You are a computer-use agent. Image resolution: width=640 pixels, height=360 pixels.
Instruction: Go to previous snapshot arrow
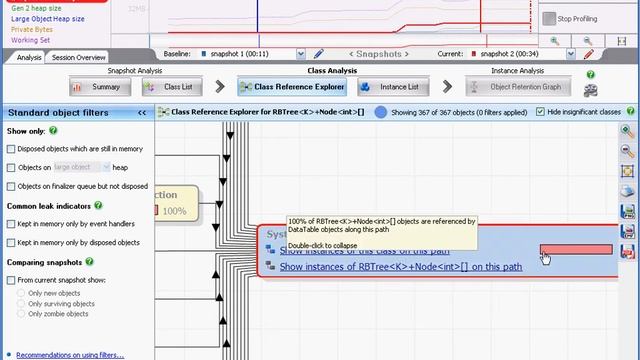[351, 54]
